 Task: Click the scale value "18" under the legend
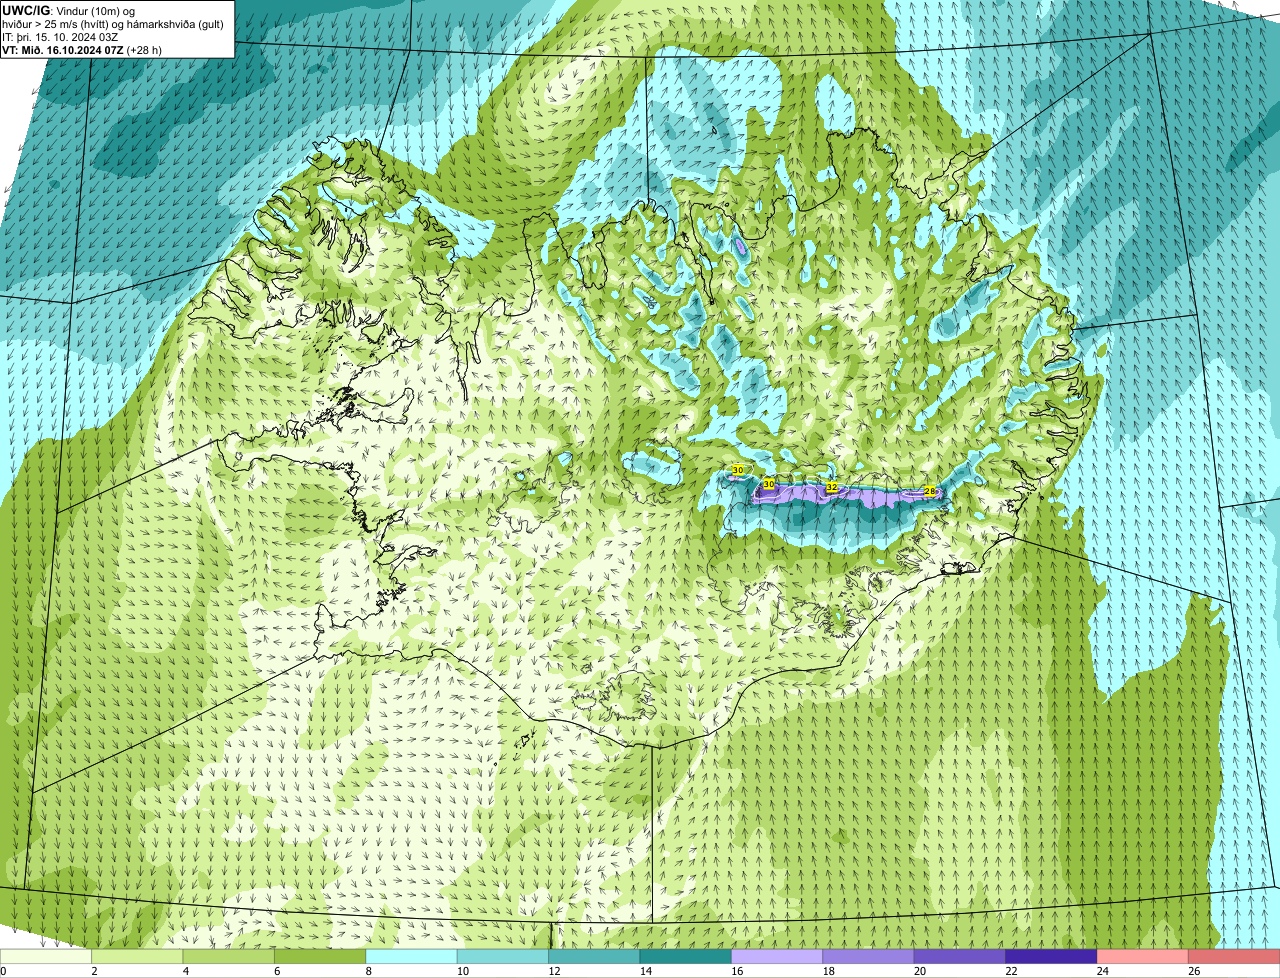click(829, 971)
